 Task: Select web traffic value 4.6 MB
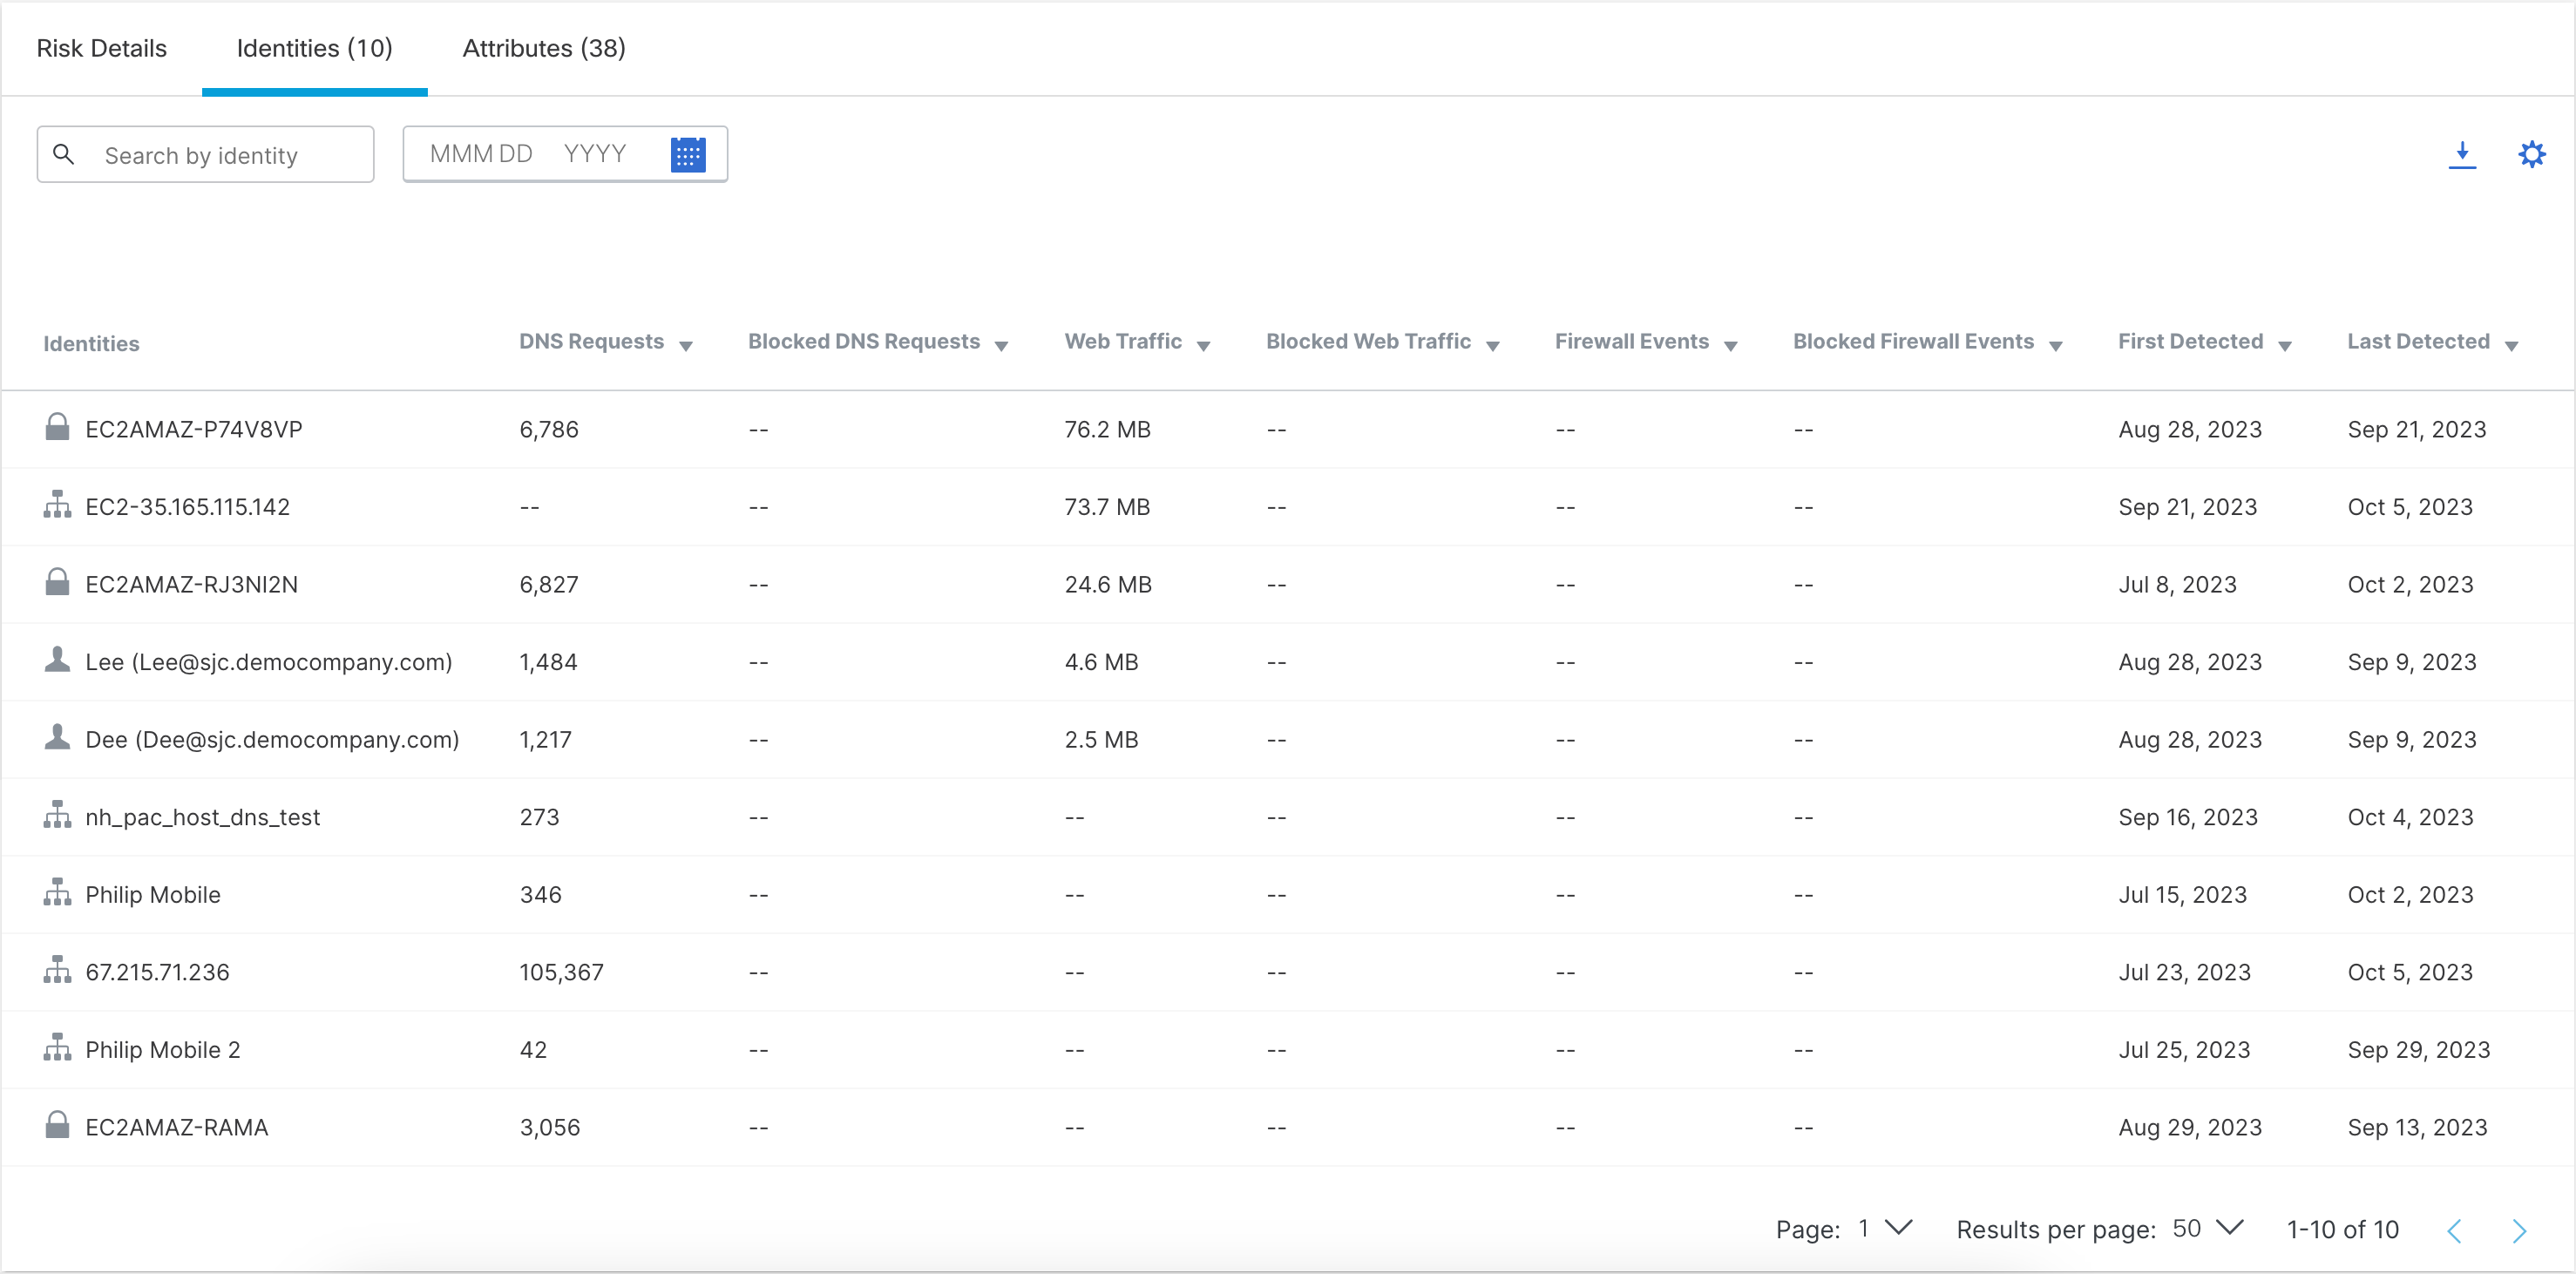click(x=1102, y=662)
